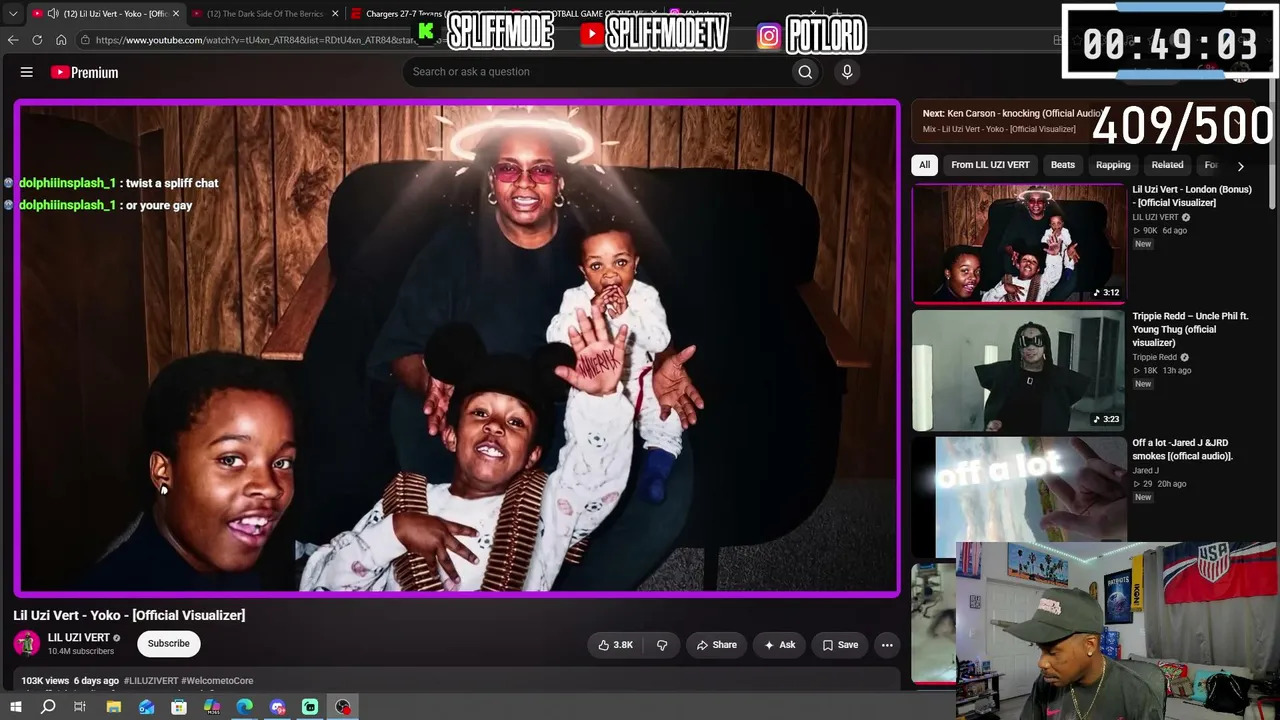
Task: Switch to The Dark Side Of The Berrics tab
Action: click(x=265, y=14)
